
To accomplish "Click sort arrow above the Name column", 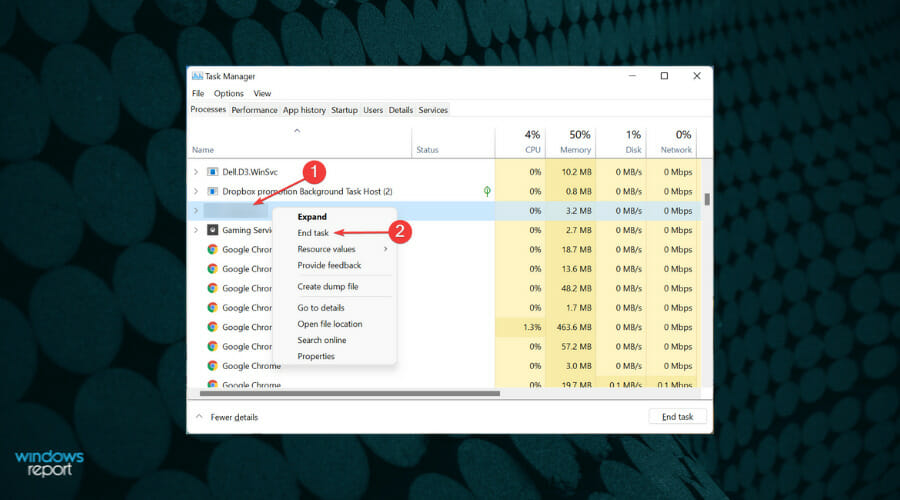I will point(297,131).
